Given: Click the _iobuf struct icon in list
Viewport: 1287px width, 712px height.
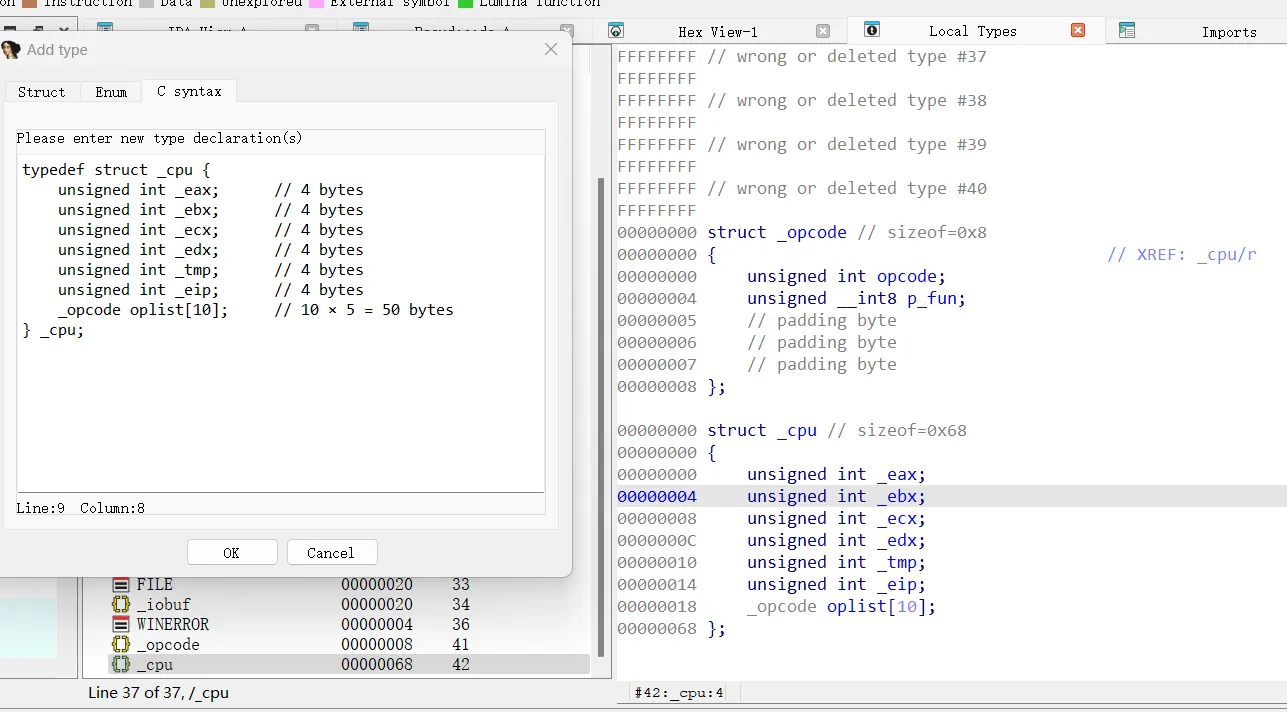Looking at the screenshot, I should click(x=121, y=605).
